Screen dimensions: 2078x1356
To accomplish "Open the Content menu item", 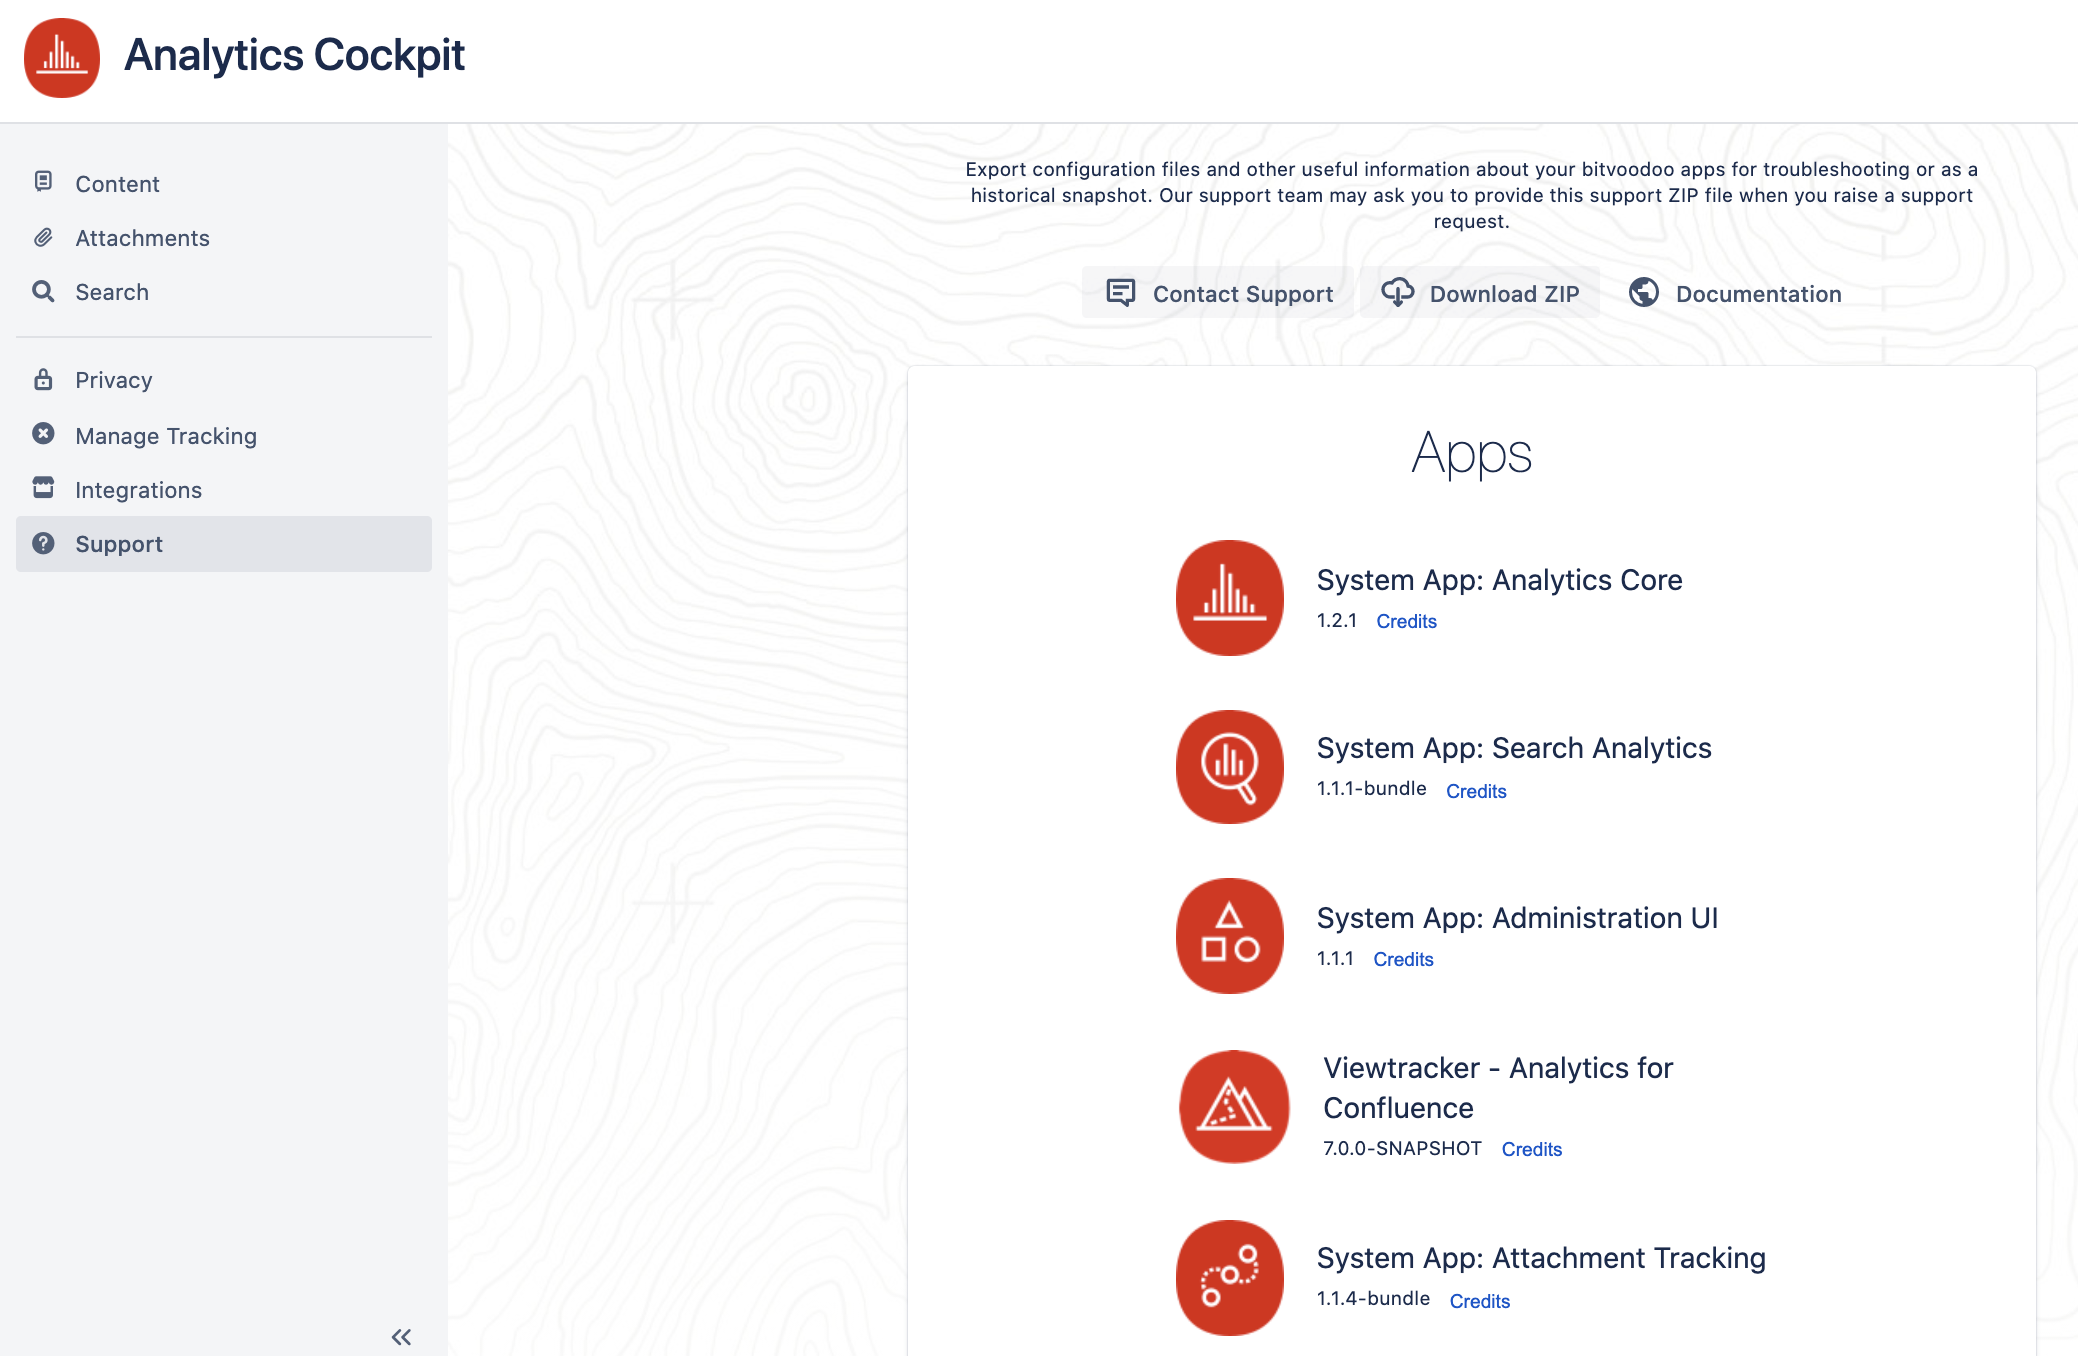I will click(x=117, y=184).
